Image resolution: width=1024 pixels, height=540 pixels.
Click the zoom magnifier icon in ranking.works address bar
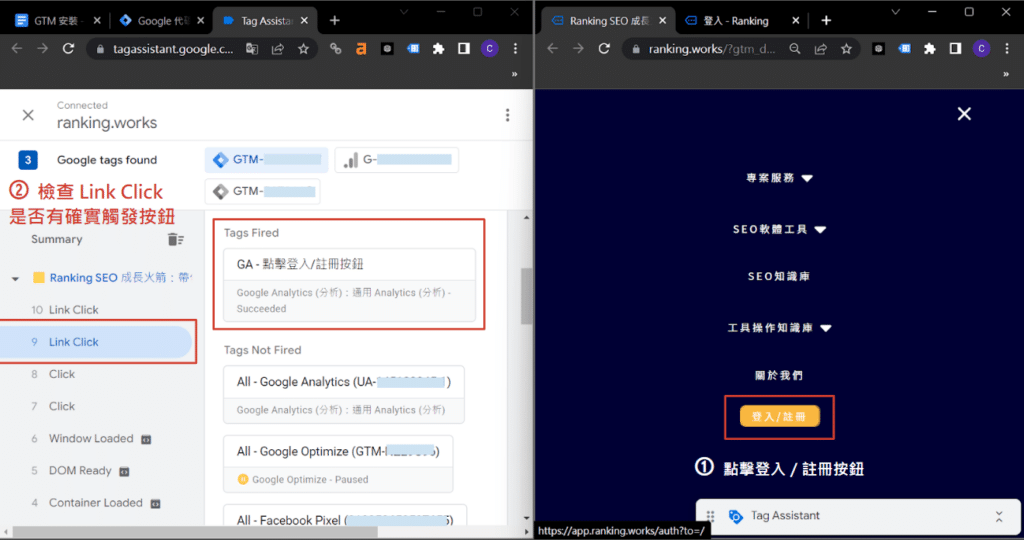pos(794,48)
